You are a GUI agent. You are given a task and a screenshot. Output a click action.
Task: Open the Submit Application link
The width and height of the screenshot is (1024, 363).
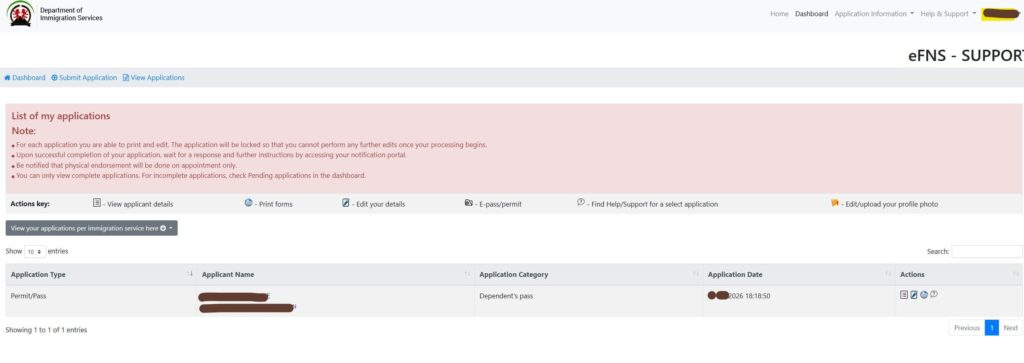[x=84, y=78]
